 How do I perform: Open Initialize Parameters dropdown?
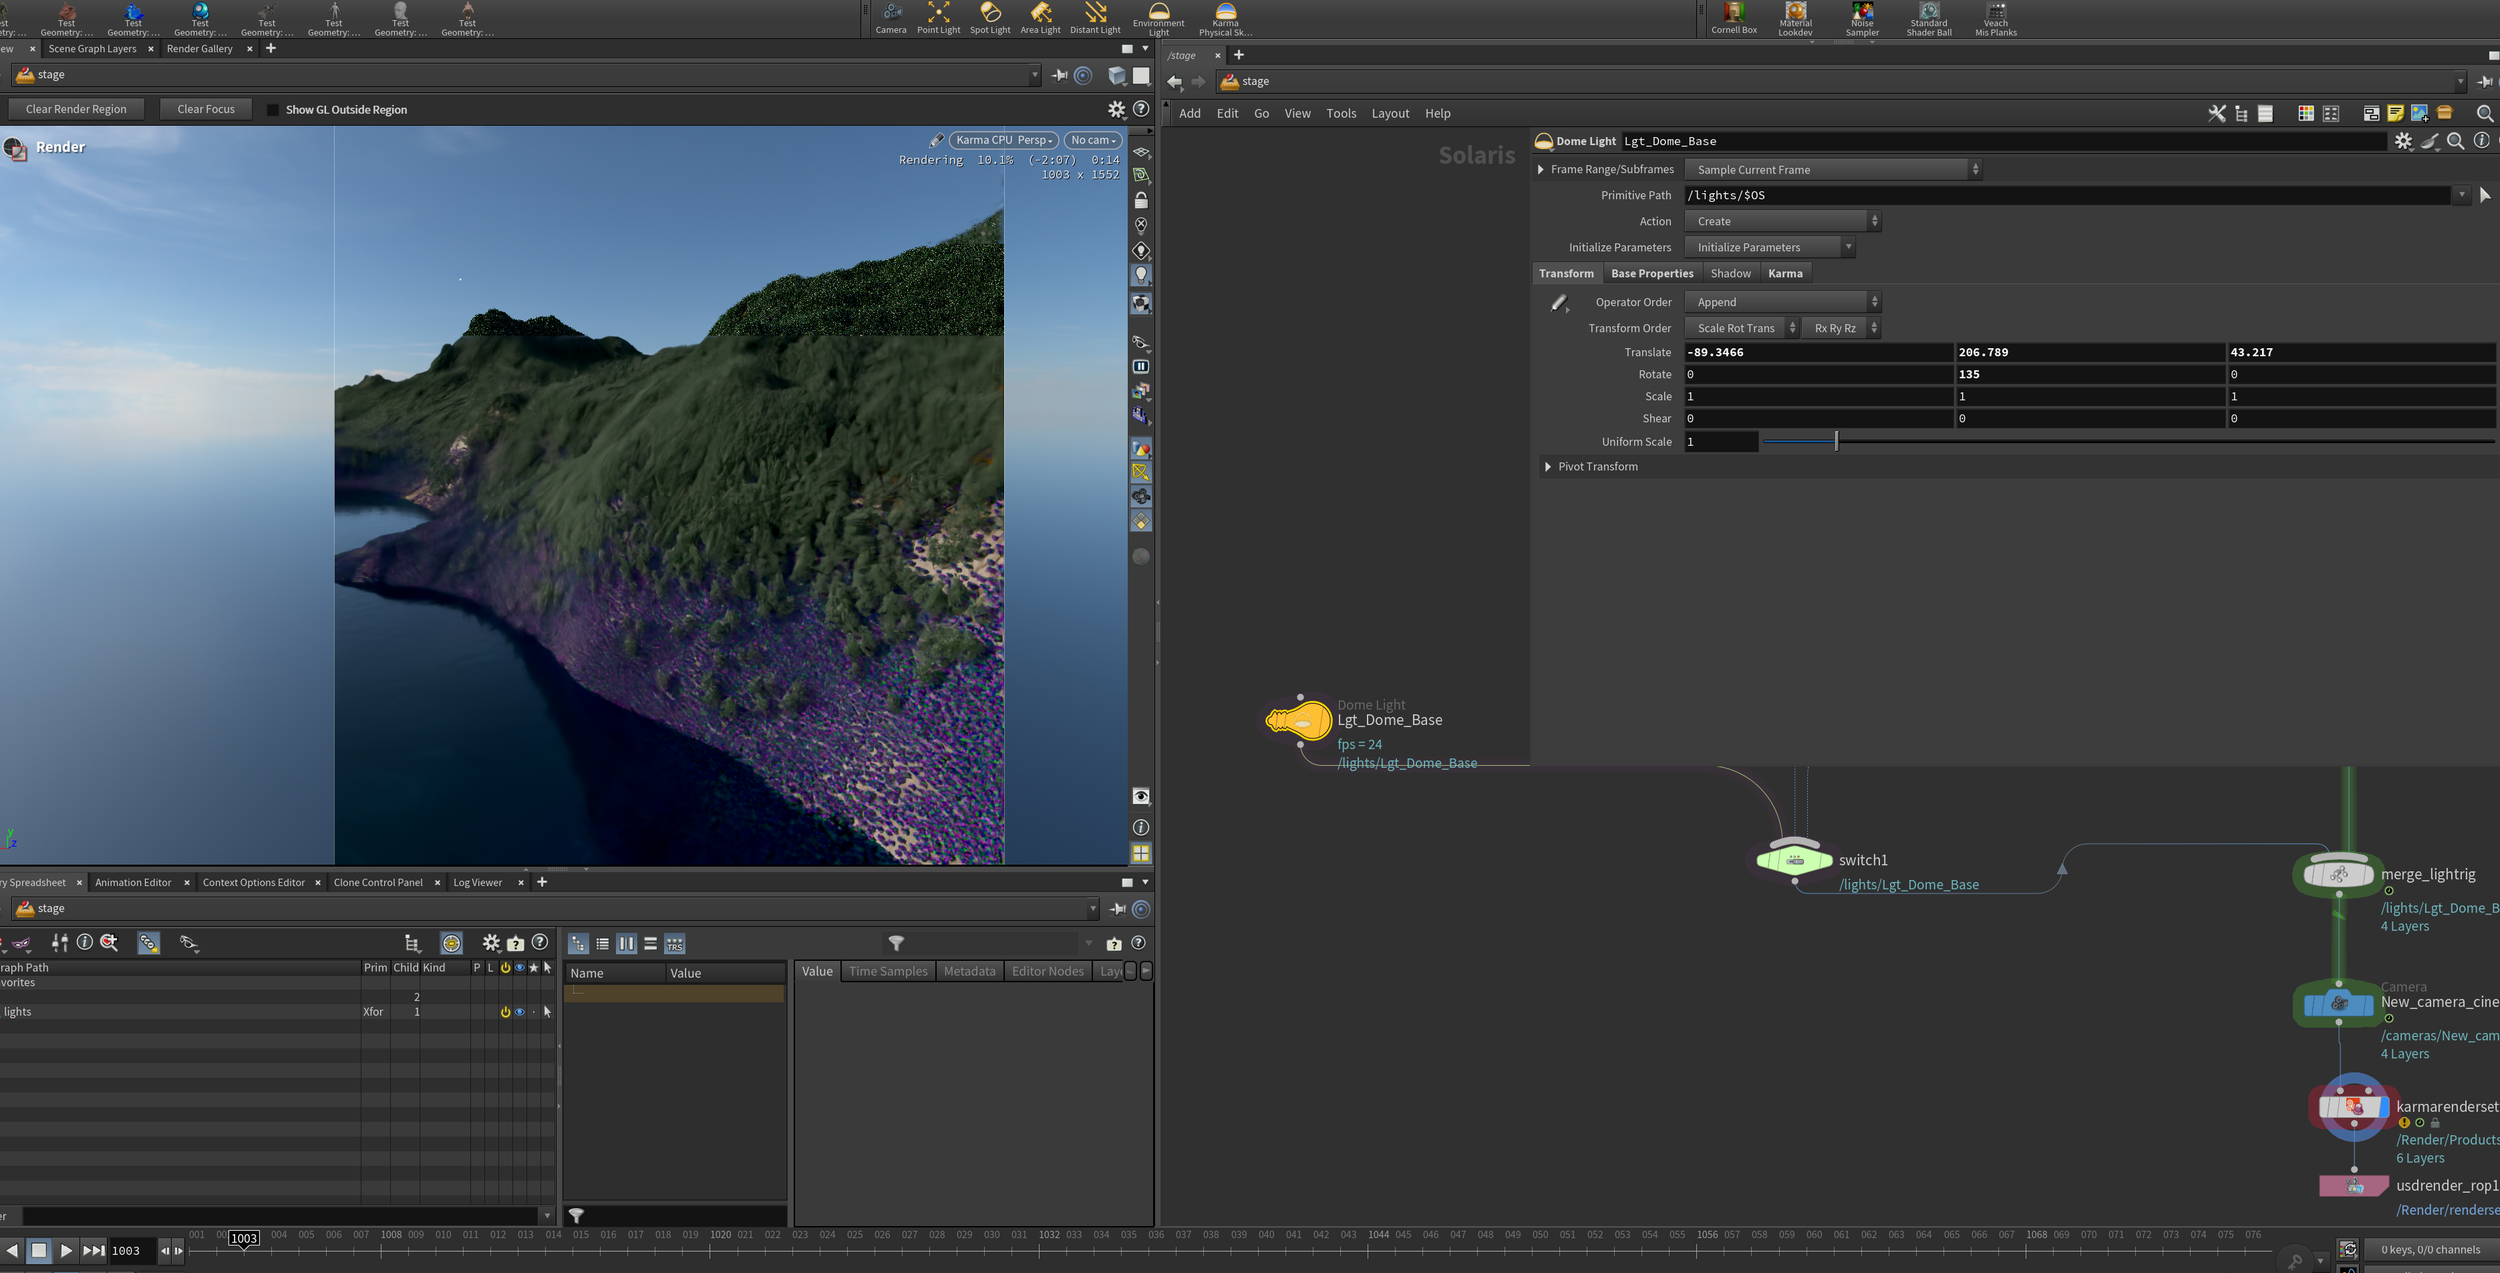point(1769,248)
